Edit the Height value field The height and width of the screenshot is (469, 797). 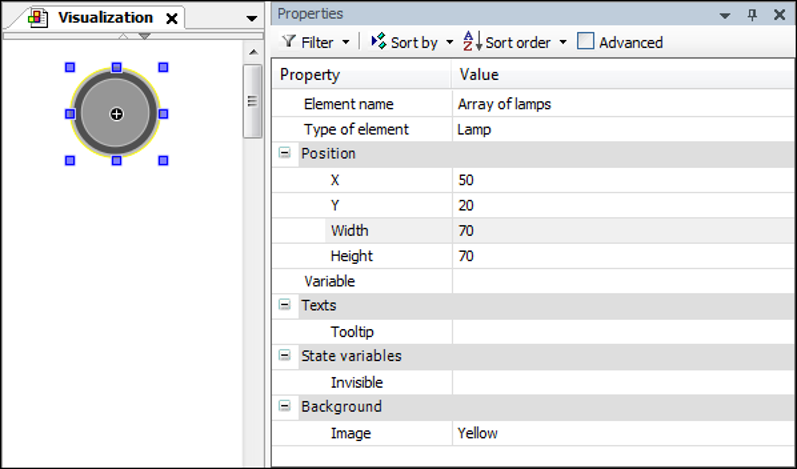(624, 256)
